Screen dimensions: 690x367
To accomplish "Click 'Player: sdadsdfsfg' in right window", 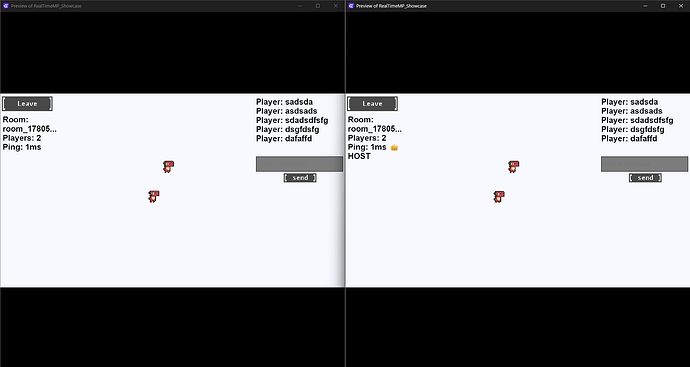I will (637, 121).
